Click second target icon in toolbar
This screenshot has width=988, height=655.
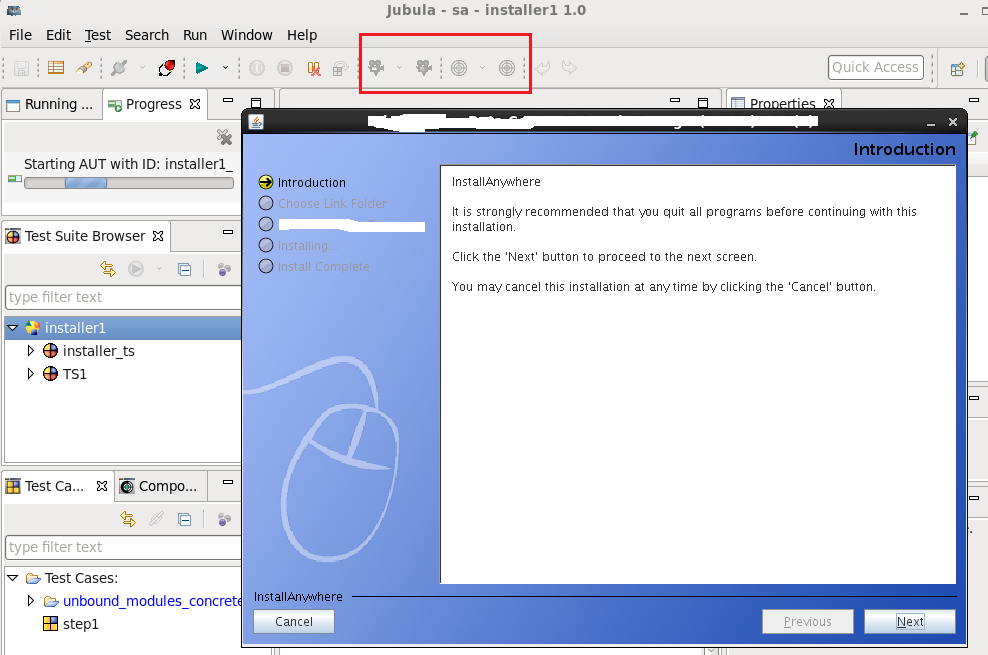507,68
